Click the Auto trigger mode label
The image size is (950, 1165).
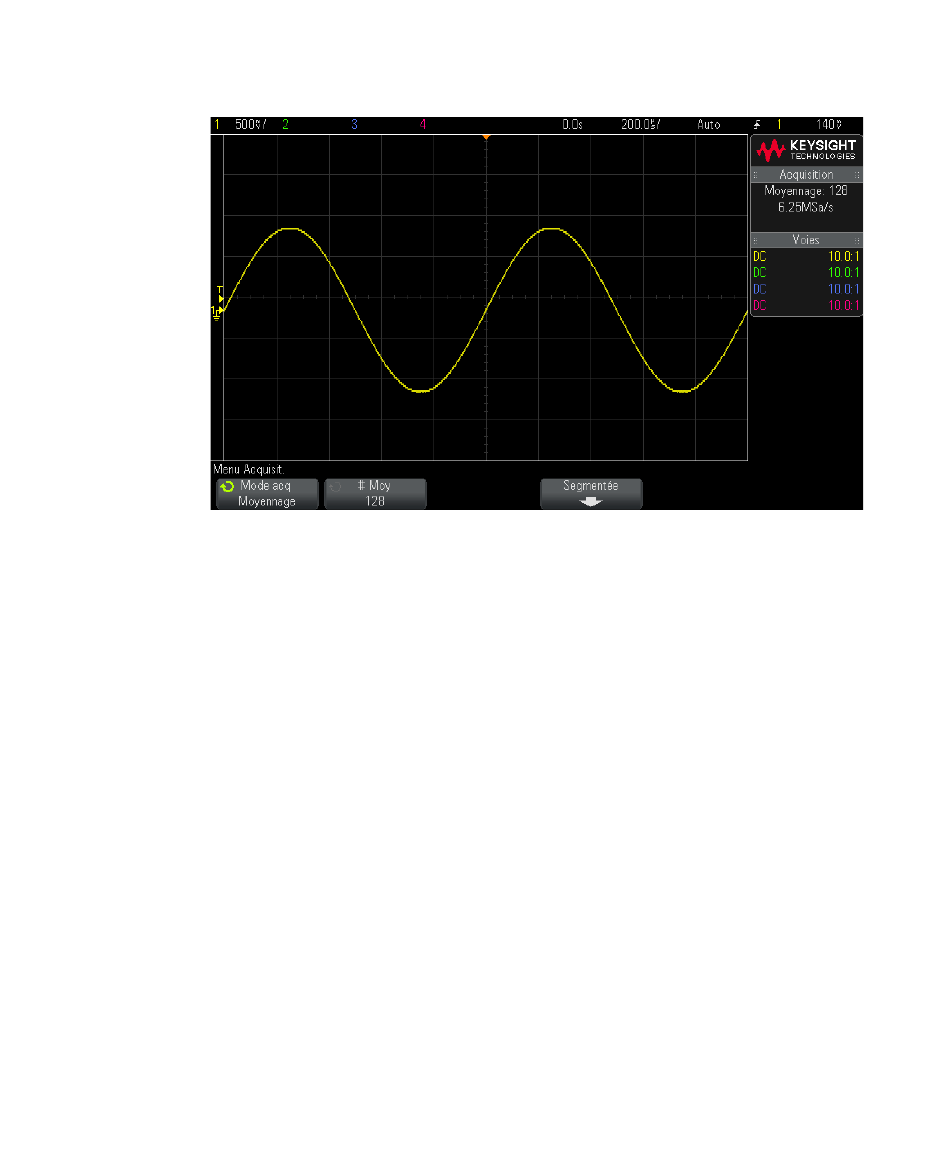pyautogui.click(x=709, y=125)
